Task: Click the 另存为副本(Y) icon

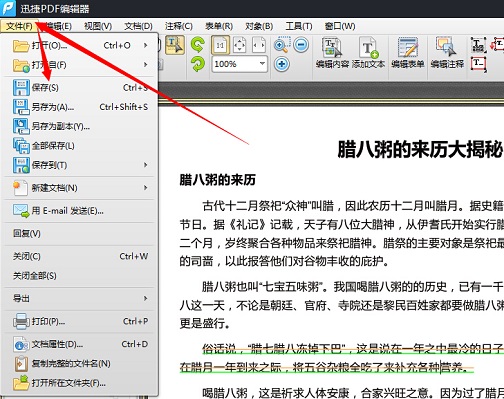Action: tap(21, 126)
